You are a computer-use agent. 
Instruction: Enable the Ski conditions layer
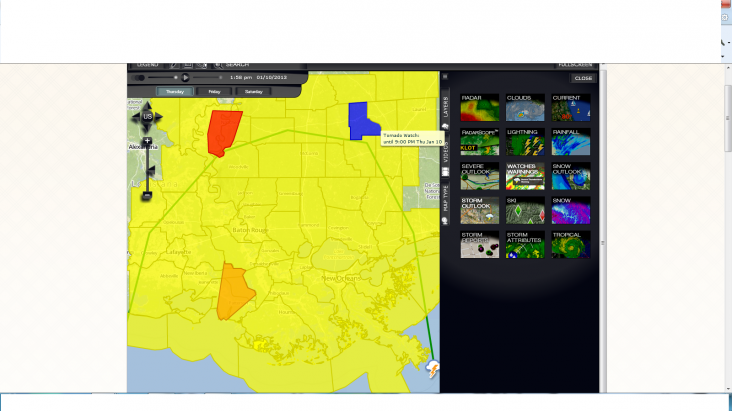[525, 210]
